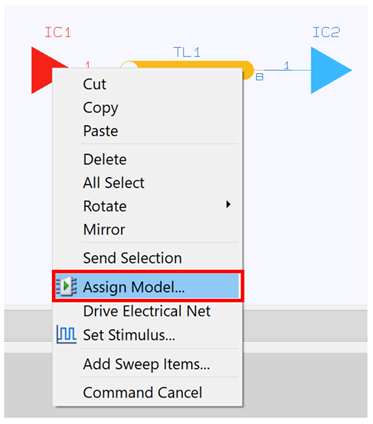
Task: Click the yellow TL1 transmission line
Action: [x=187, y=65]
